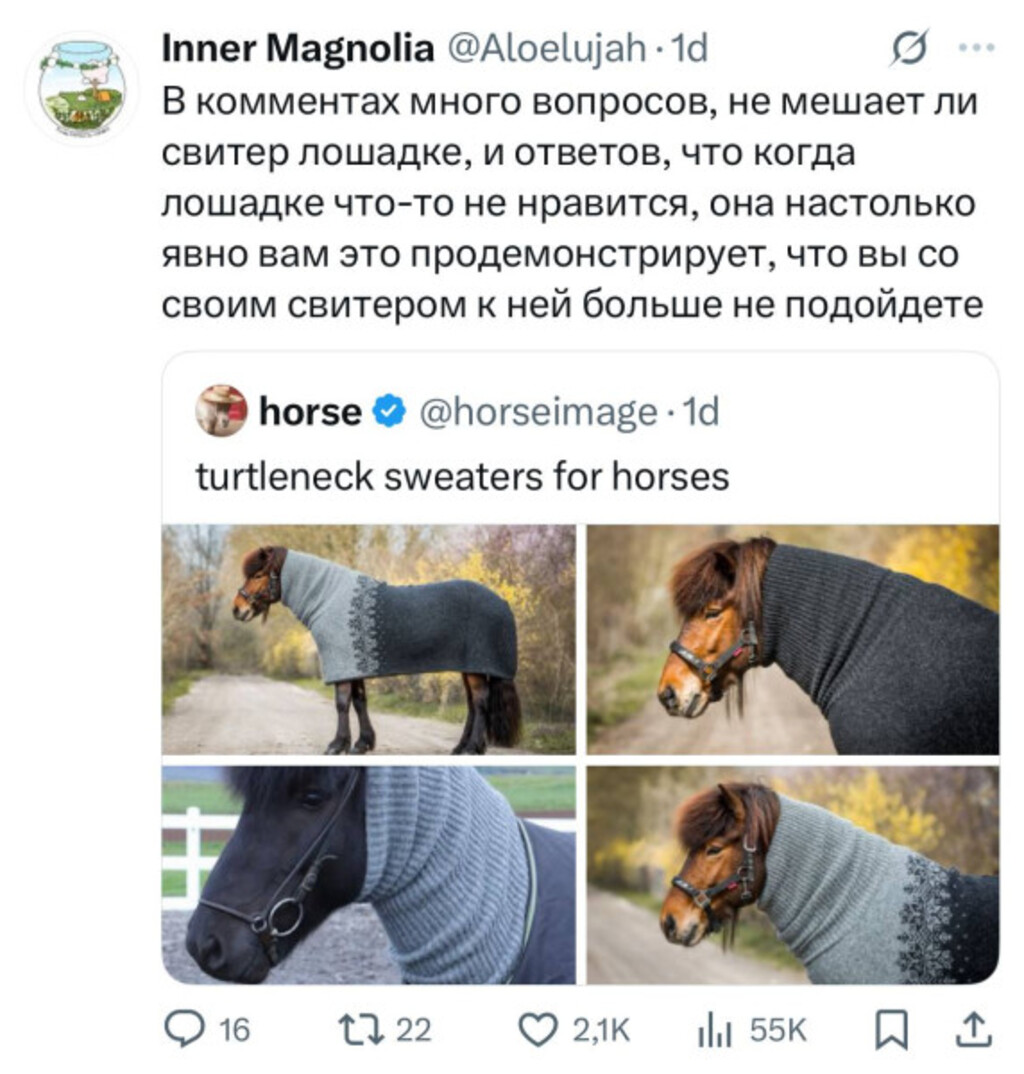Click the Grok slashed-circle icon
Screen dimensions: 1024x1074
point(909,49)
